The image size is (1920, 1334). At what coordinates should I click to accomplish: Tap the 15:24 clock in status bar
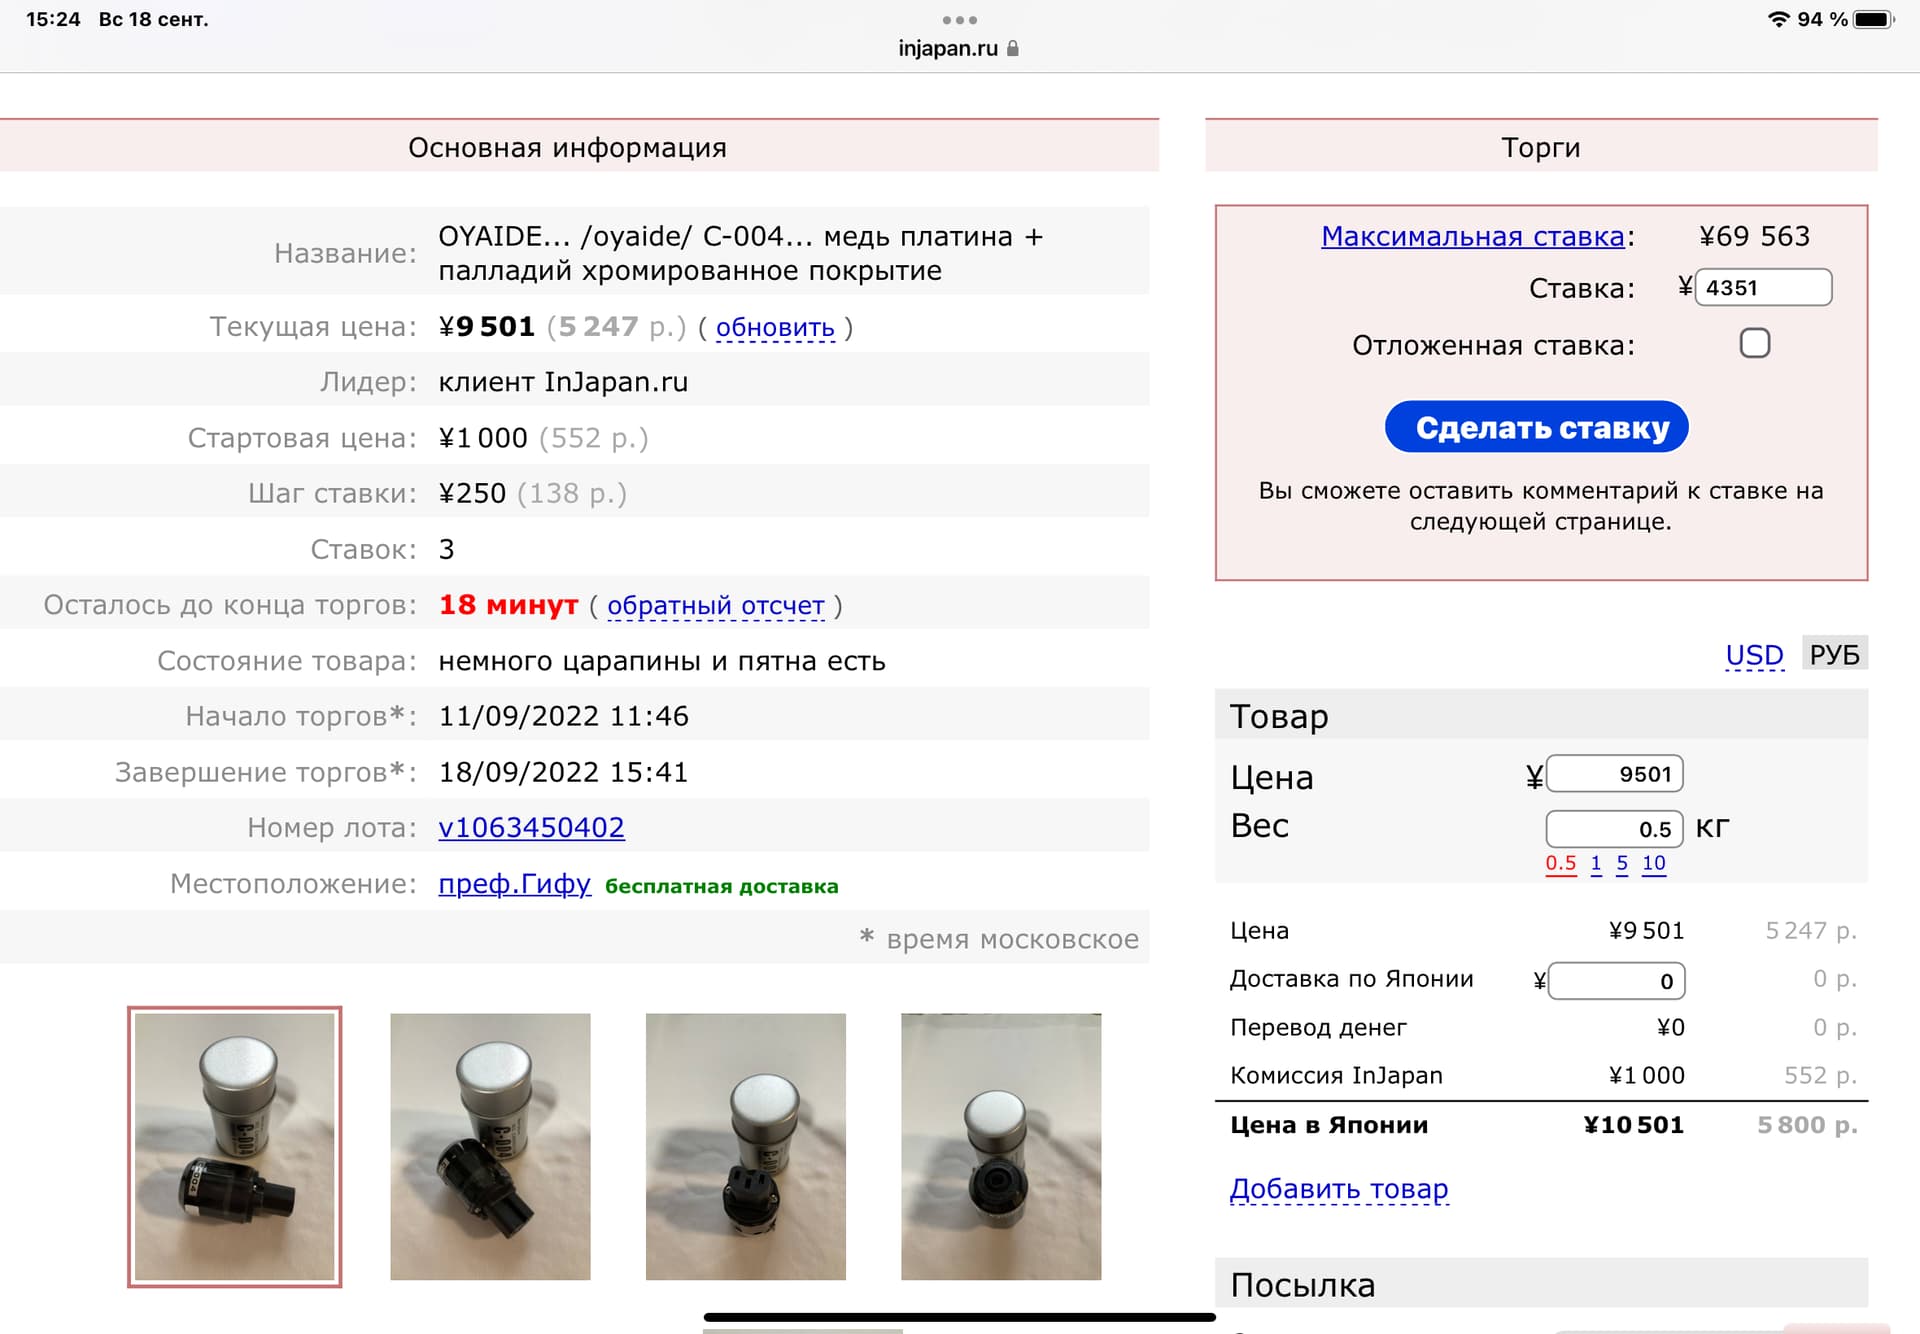53,19
